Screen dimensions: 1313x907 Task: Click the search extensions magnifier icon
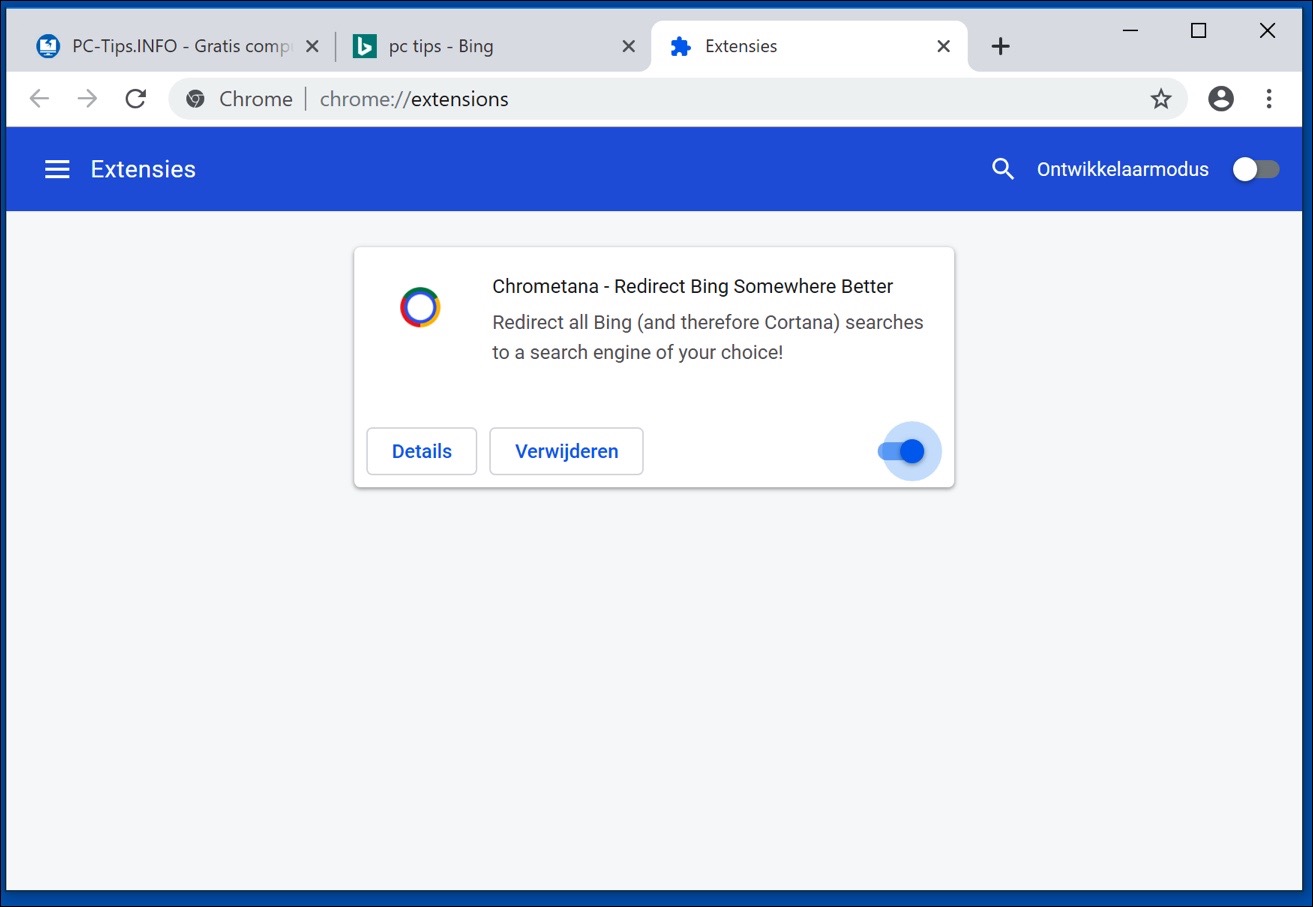pyautogui.click(x=1003, y=169)
